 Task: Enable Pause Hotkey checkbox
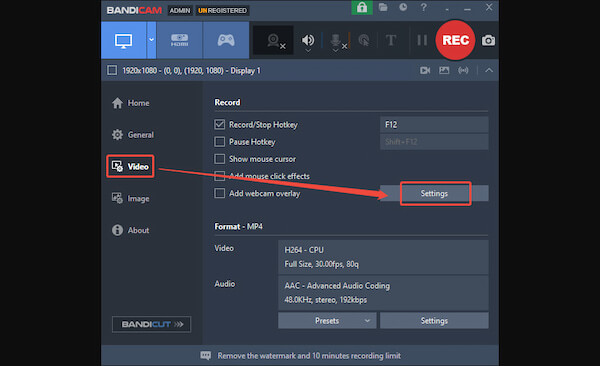tap(220, 142)
